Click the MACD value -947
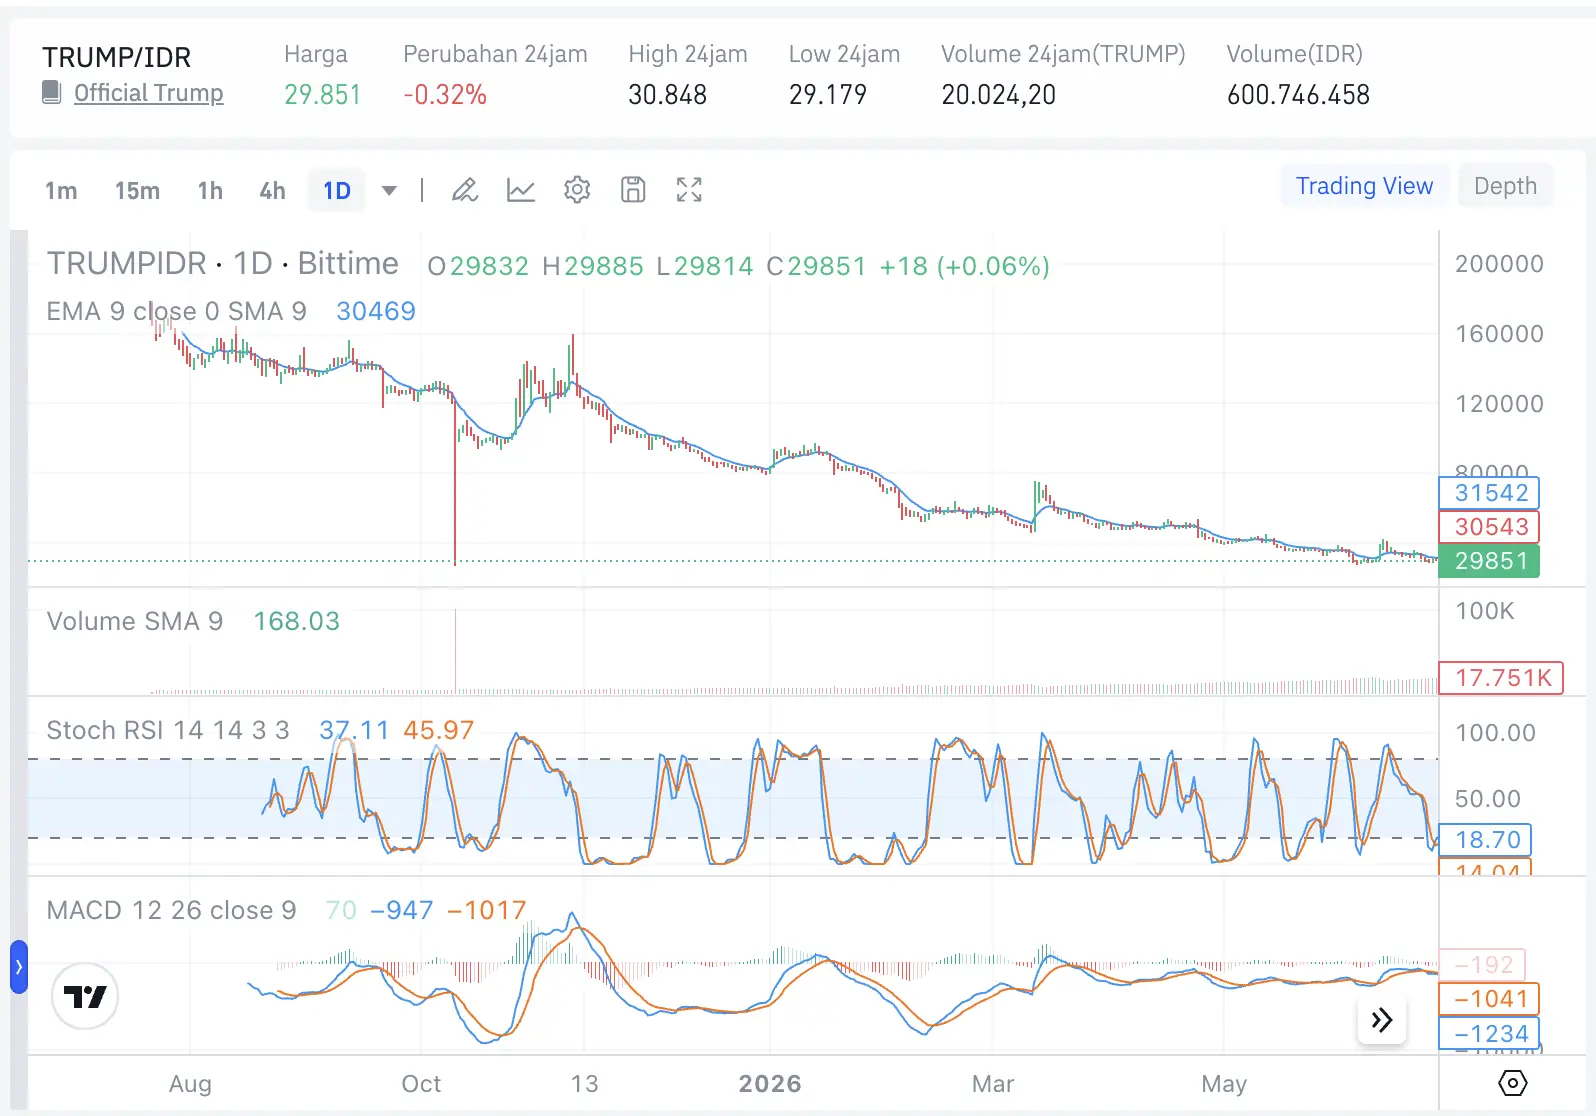 [402, 910]
